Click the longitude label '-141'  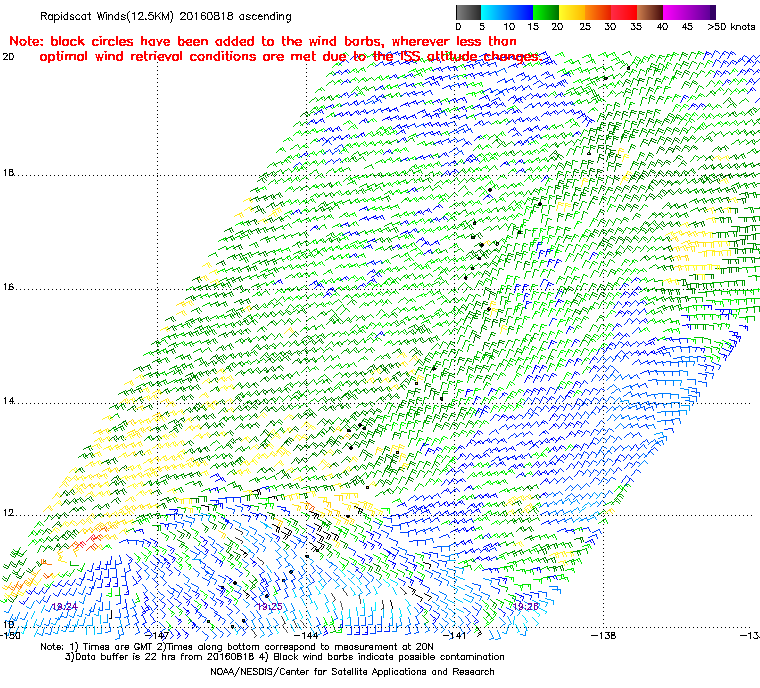(x=455, y=635)
